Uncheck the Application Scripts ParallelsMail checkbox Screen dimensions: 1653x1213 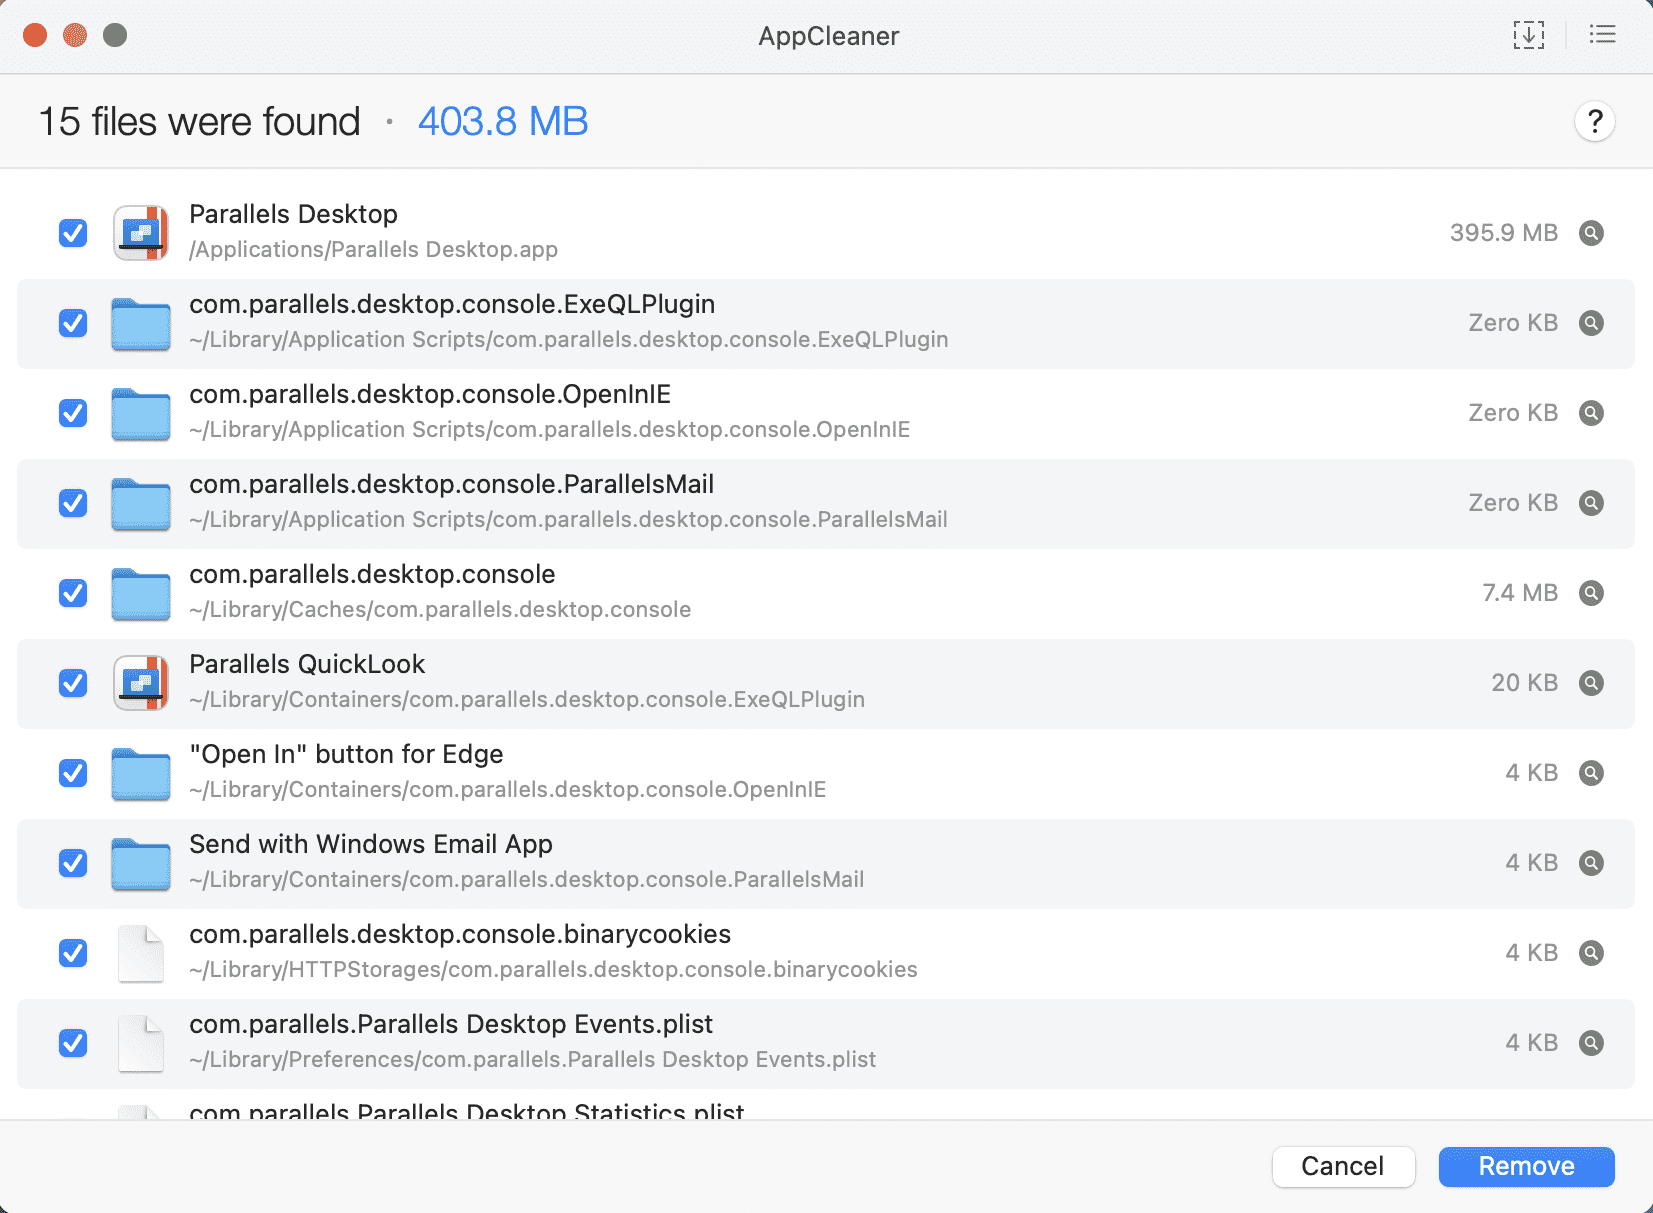pos(73,503)
